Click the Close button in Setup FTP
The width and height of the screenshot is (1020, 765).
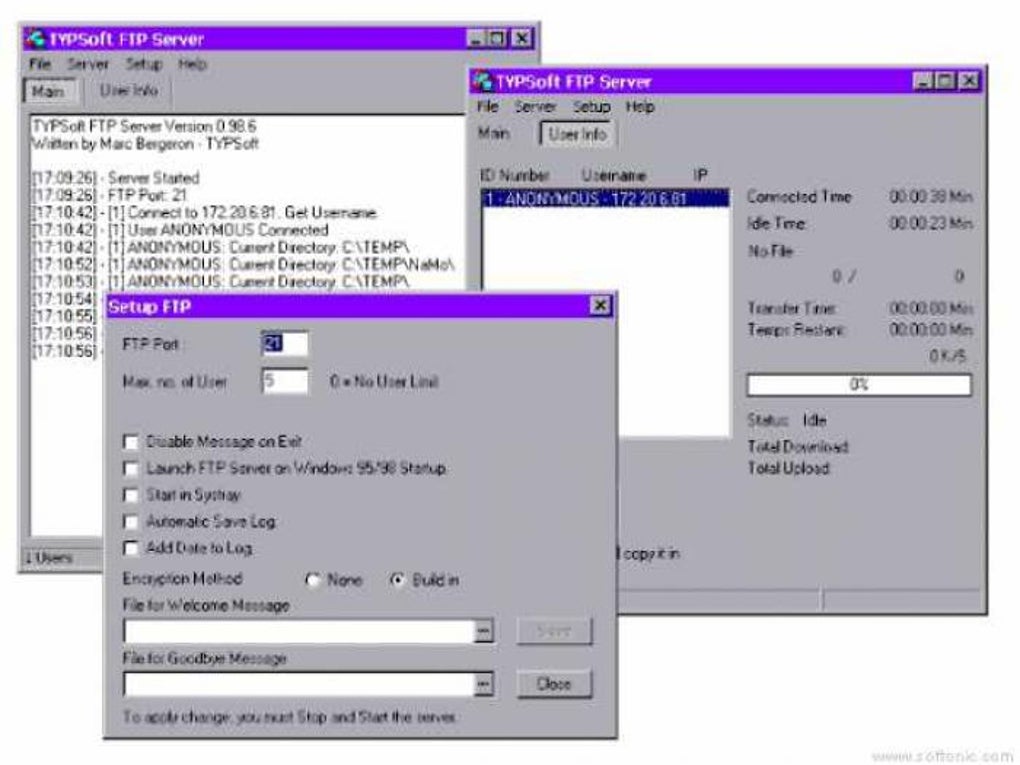[x=554, y=684]
